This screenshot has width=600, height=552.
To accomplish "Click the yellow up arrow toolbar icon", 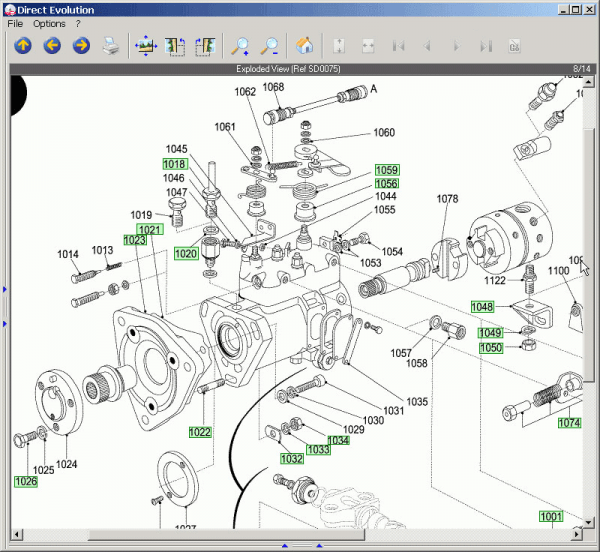I will tap(22, 46).
